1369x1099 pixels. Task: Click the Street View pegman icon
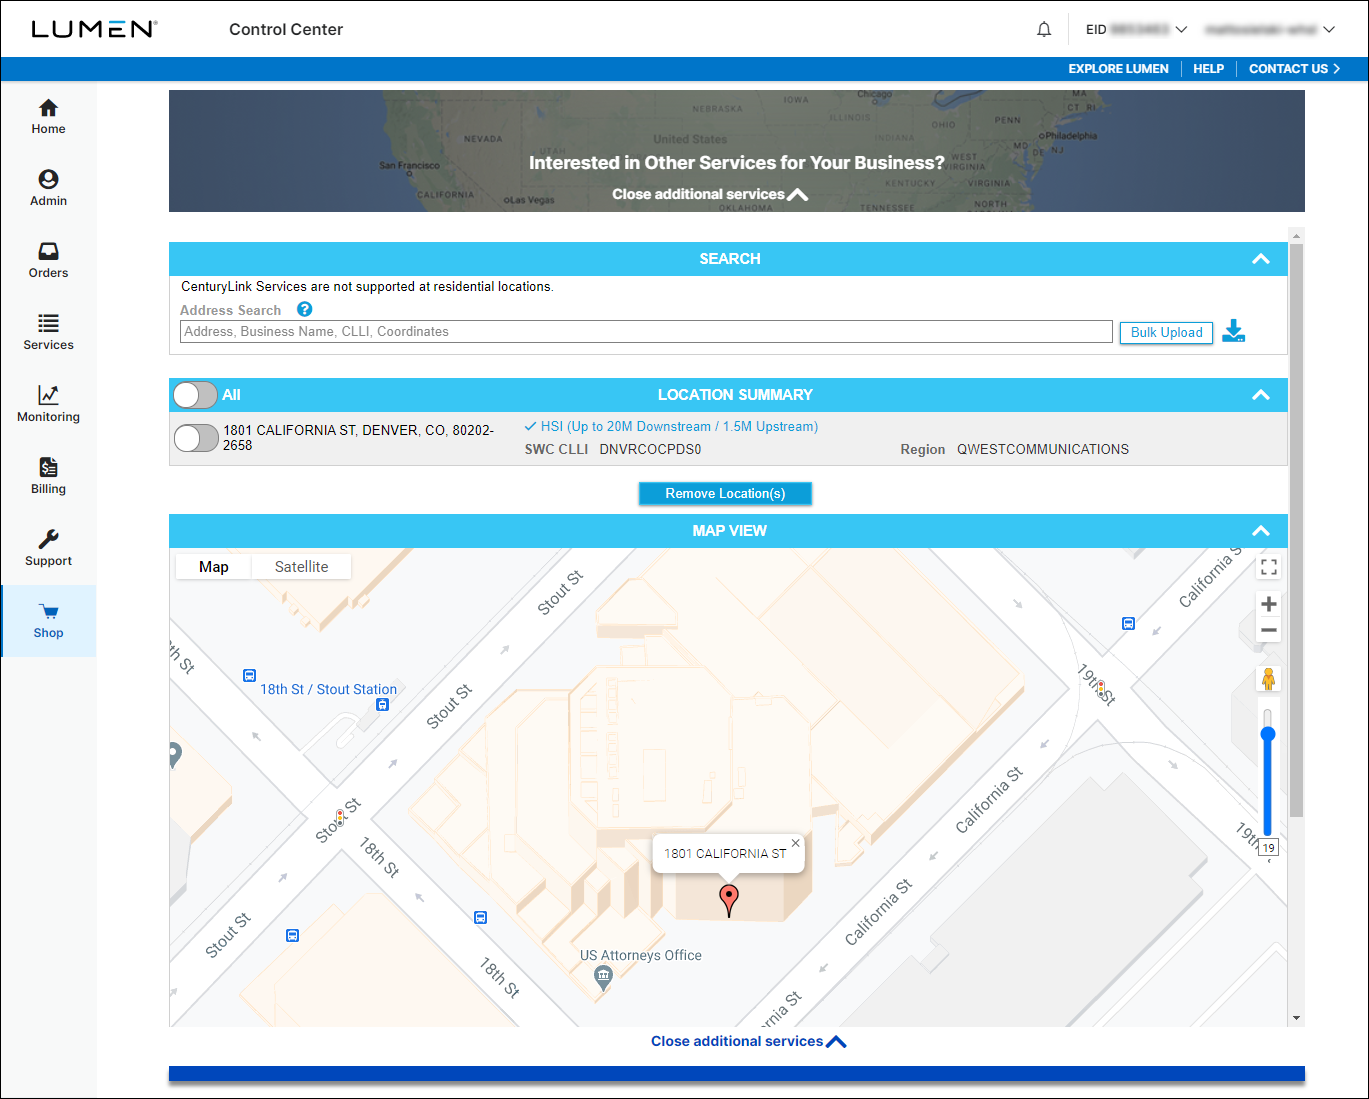point(1268,679)
